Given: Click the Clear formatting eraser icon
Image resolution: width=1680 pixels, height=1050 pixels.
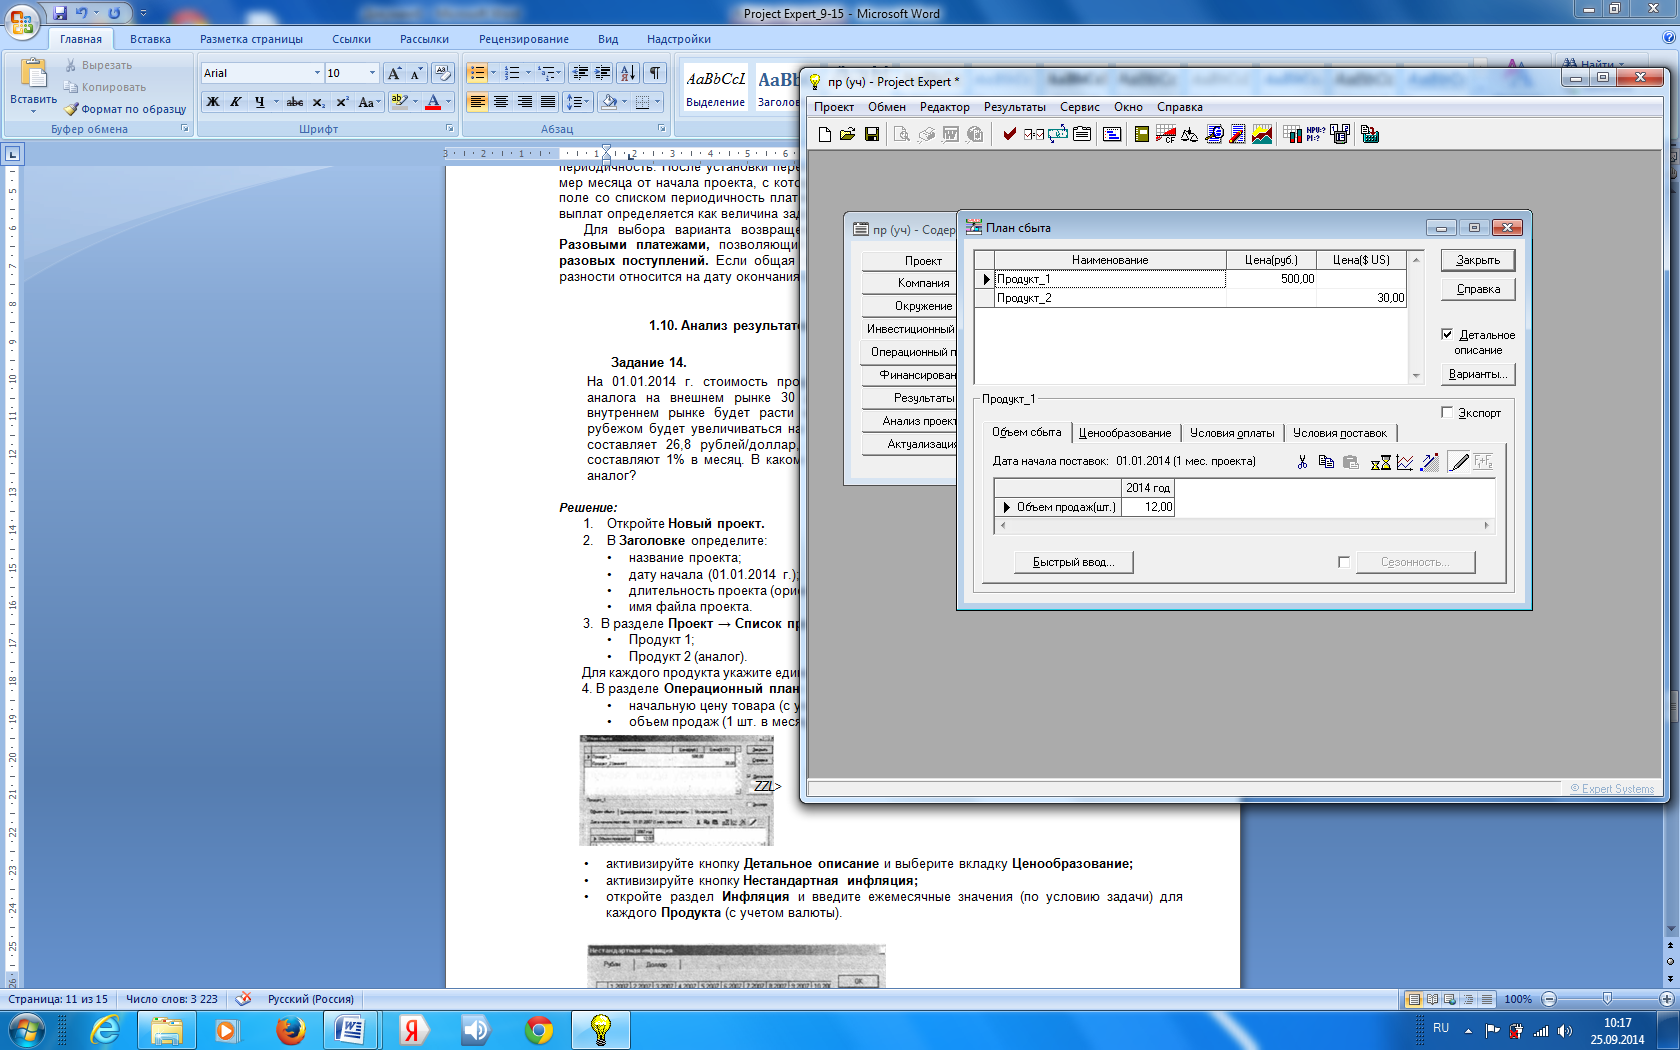Looking at the screenshot, I should pyautogui.click(x=443, y=73).
